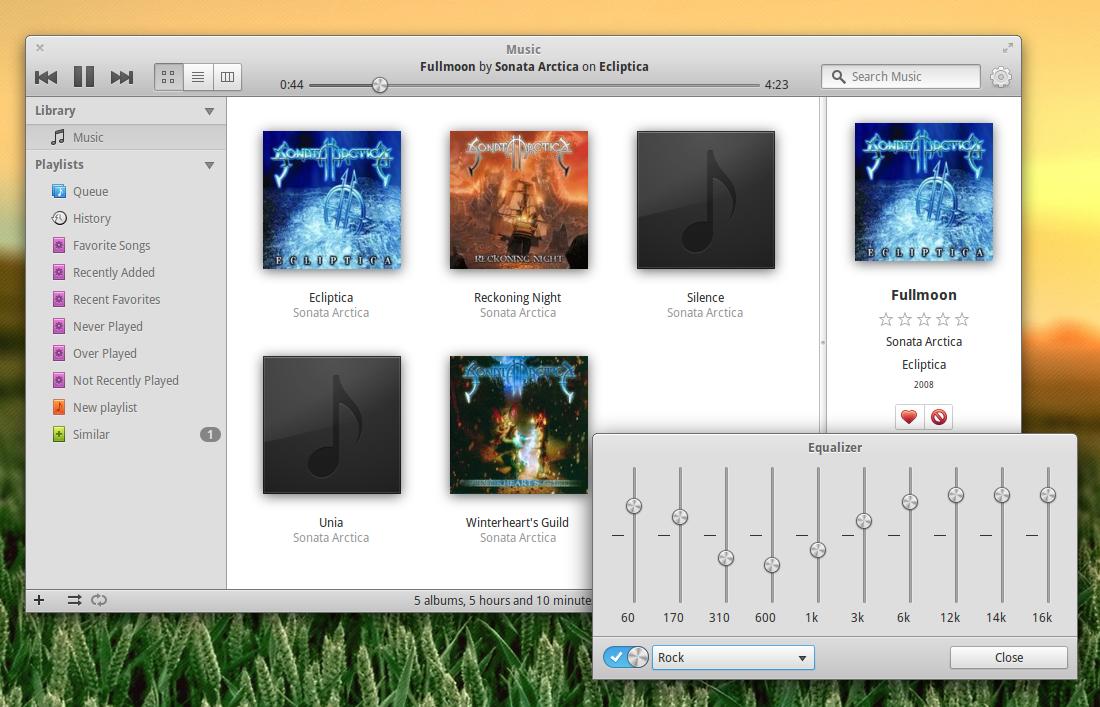Open the Music library item
Screen dimensions: 1100x707
click(x=126, y=137)
